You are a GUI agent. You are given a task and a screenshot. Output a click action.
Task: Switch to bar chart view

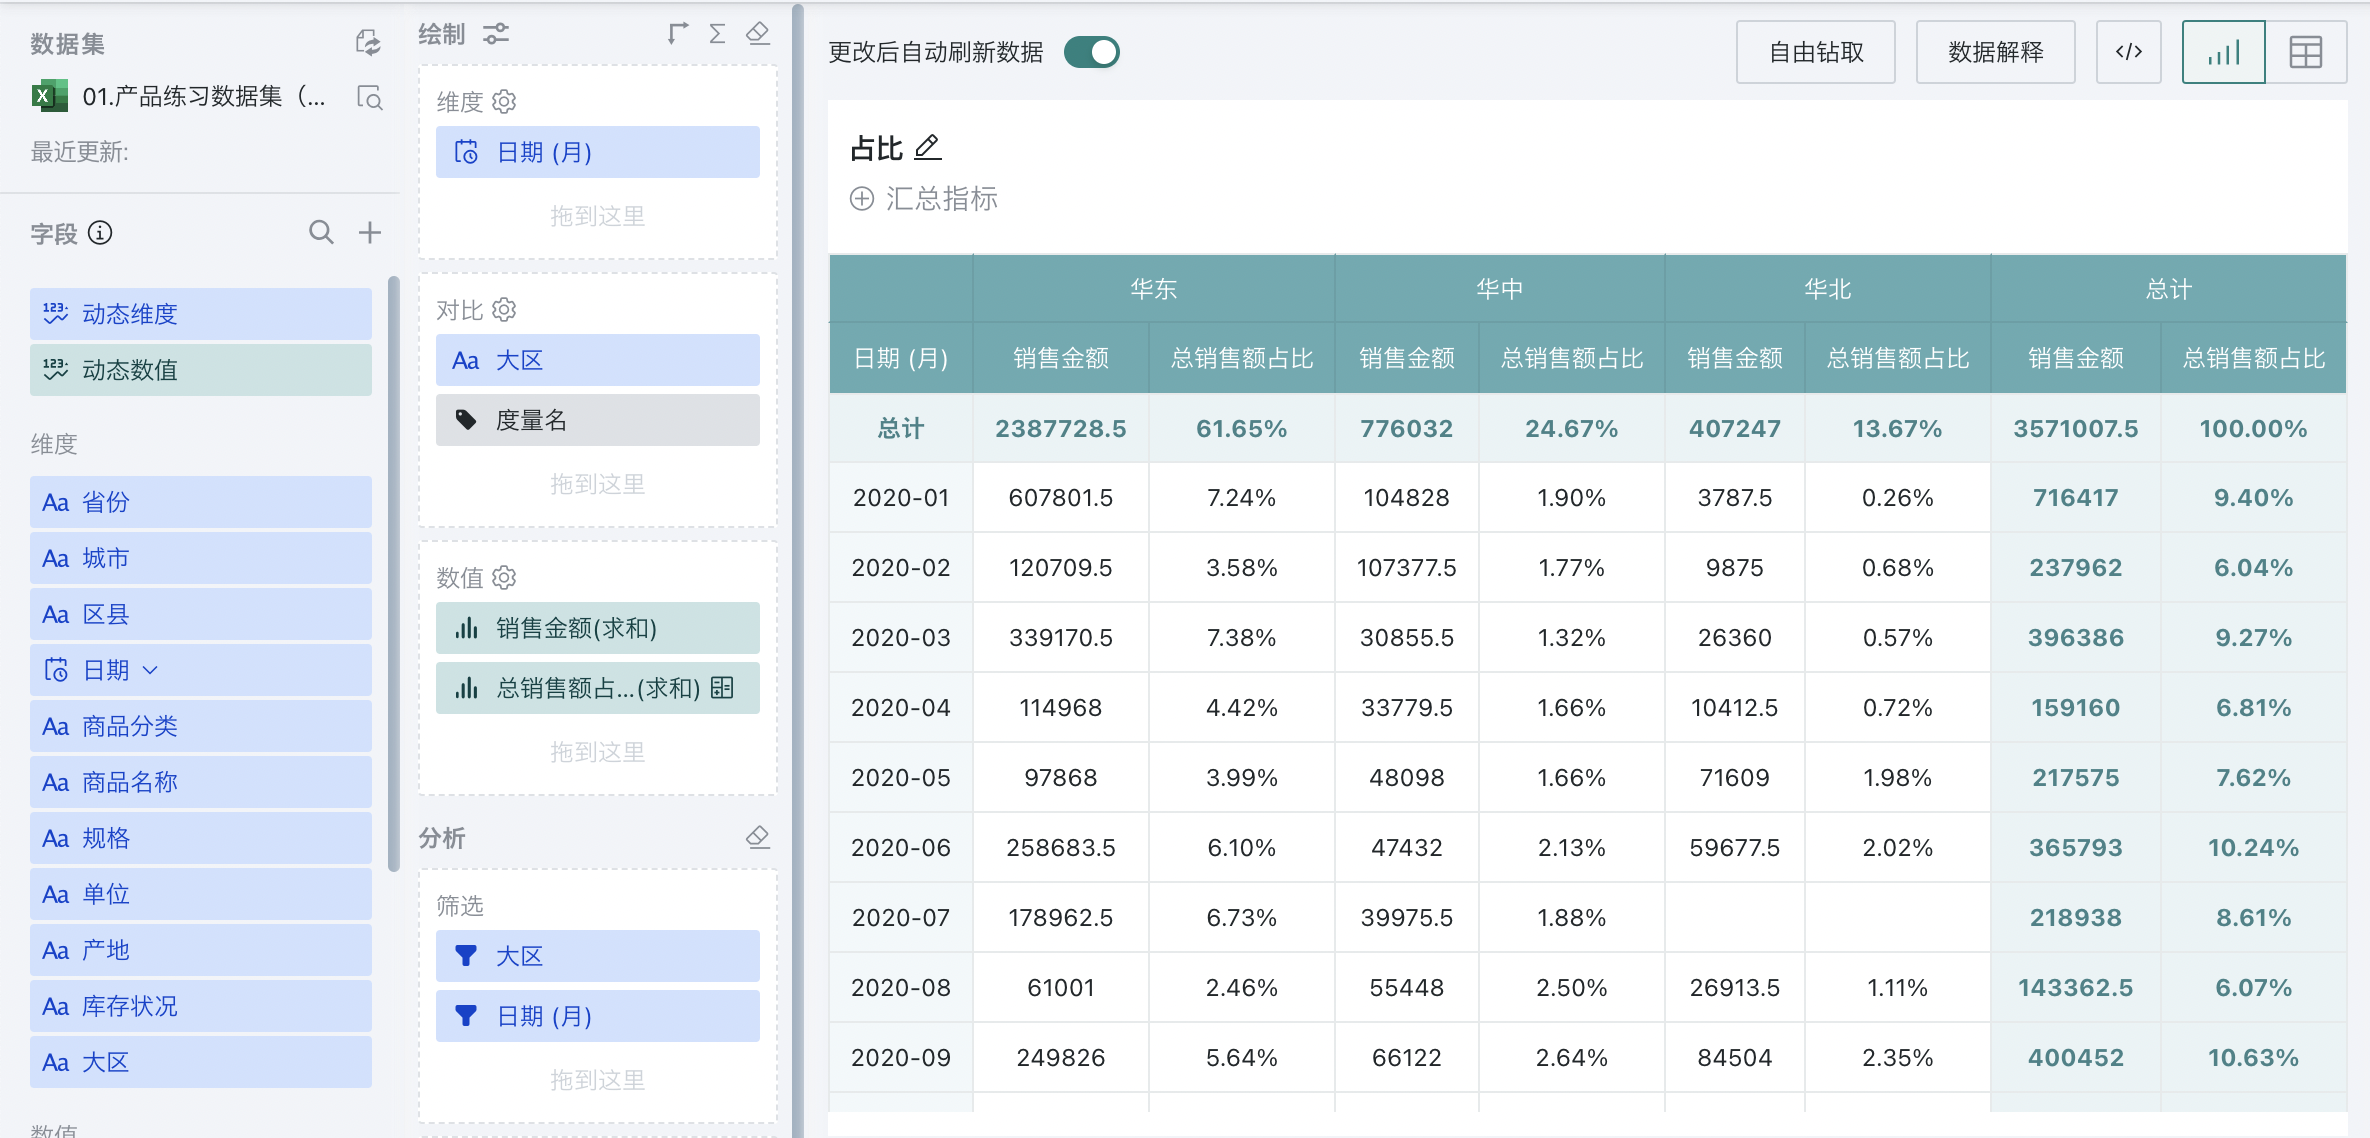(2223, 52)
